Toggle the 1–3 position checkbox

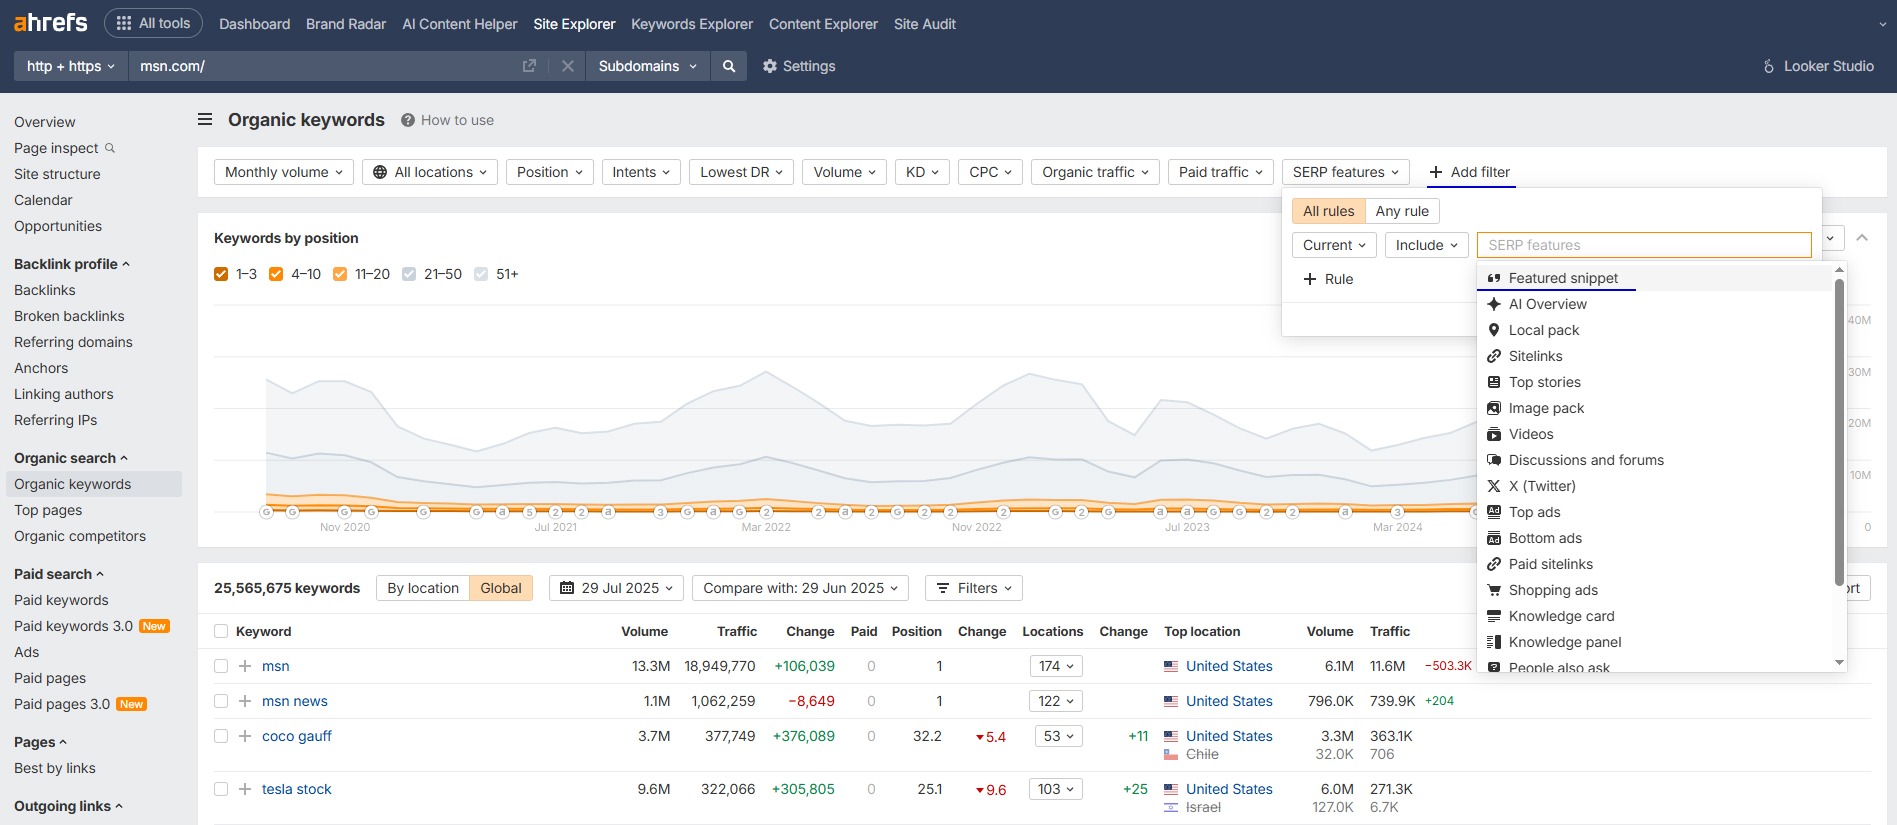coord(221,274)
